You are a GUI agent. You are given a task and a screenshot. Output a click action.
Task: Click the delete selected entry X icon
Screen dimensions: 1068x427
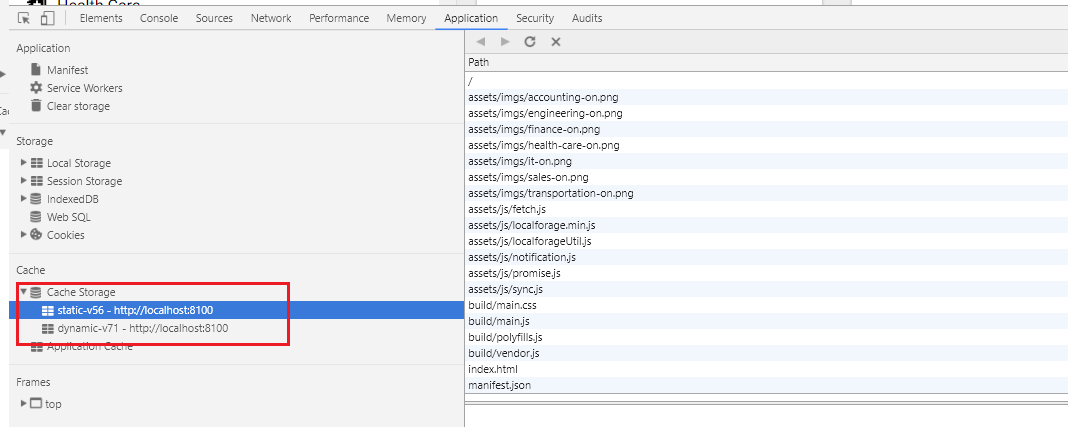[556, 42]
